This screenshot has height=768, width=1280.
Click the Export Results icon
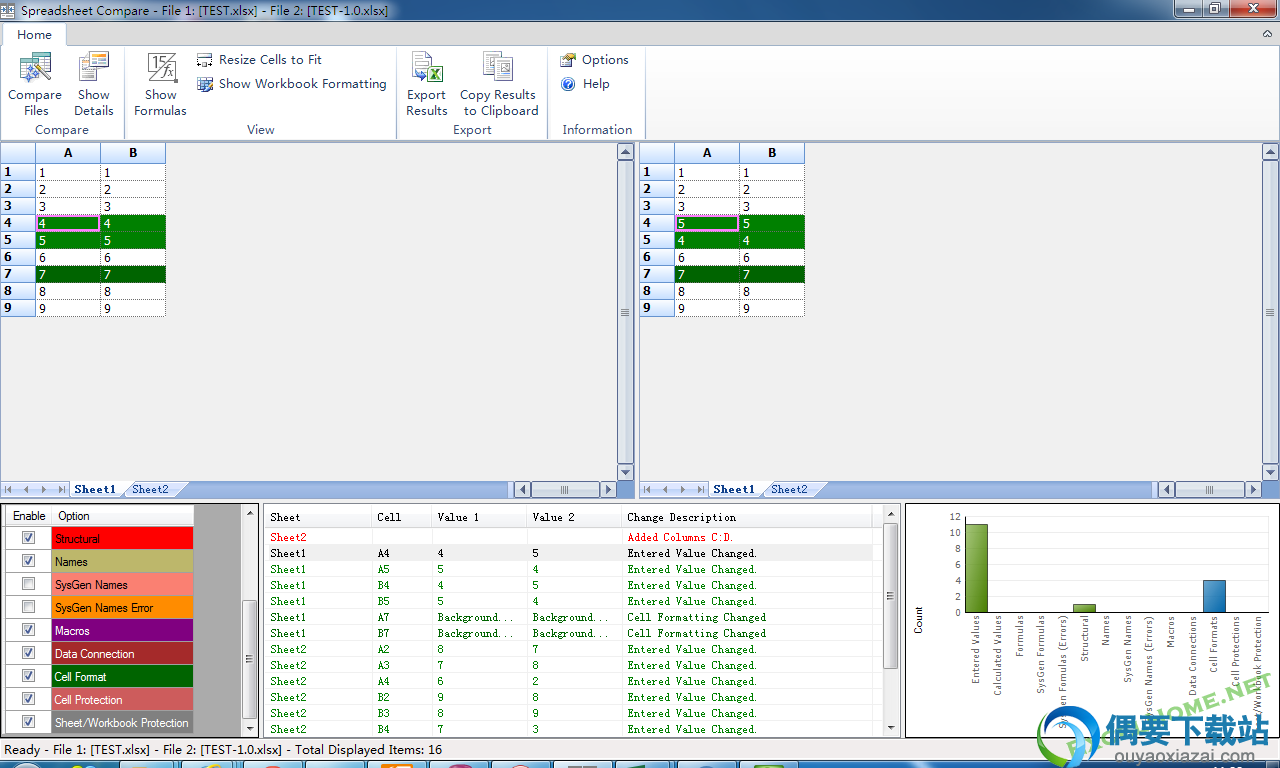coord(427,68)
